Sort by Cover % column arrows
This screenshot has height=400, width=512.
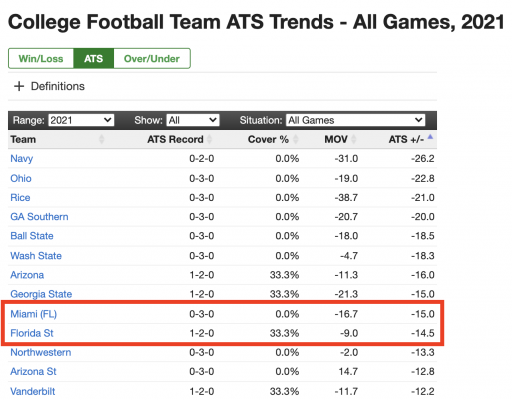[x=295, y=139]
